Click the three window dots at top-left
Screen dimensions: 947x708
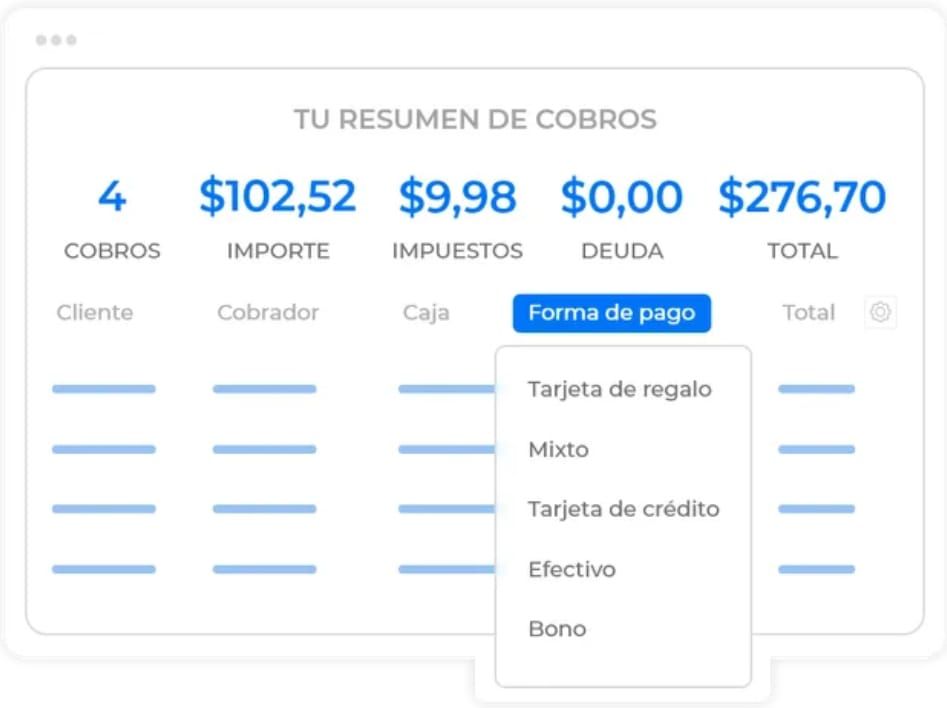point(56,40)
